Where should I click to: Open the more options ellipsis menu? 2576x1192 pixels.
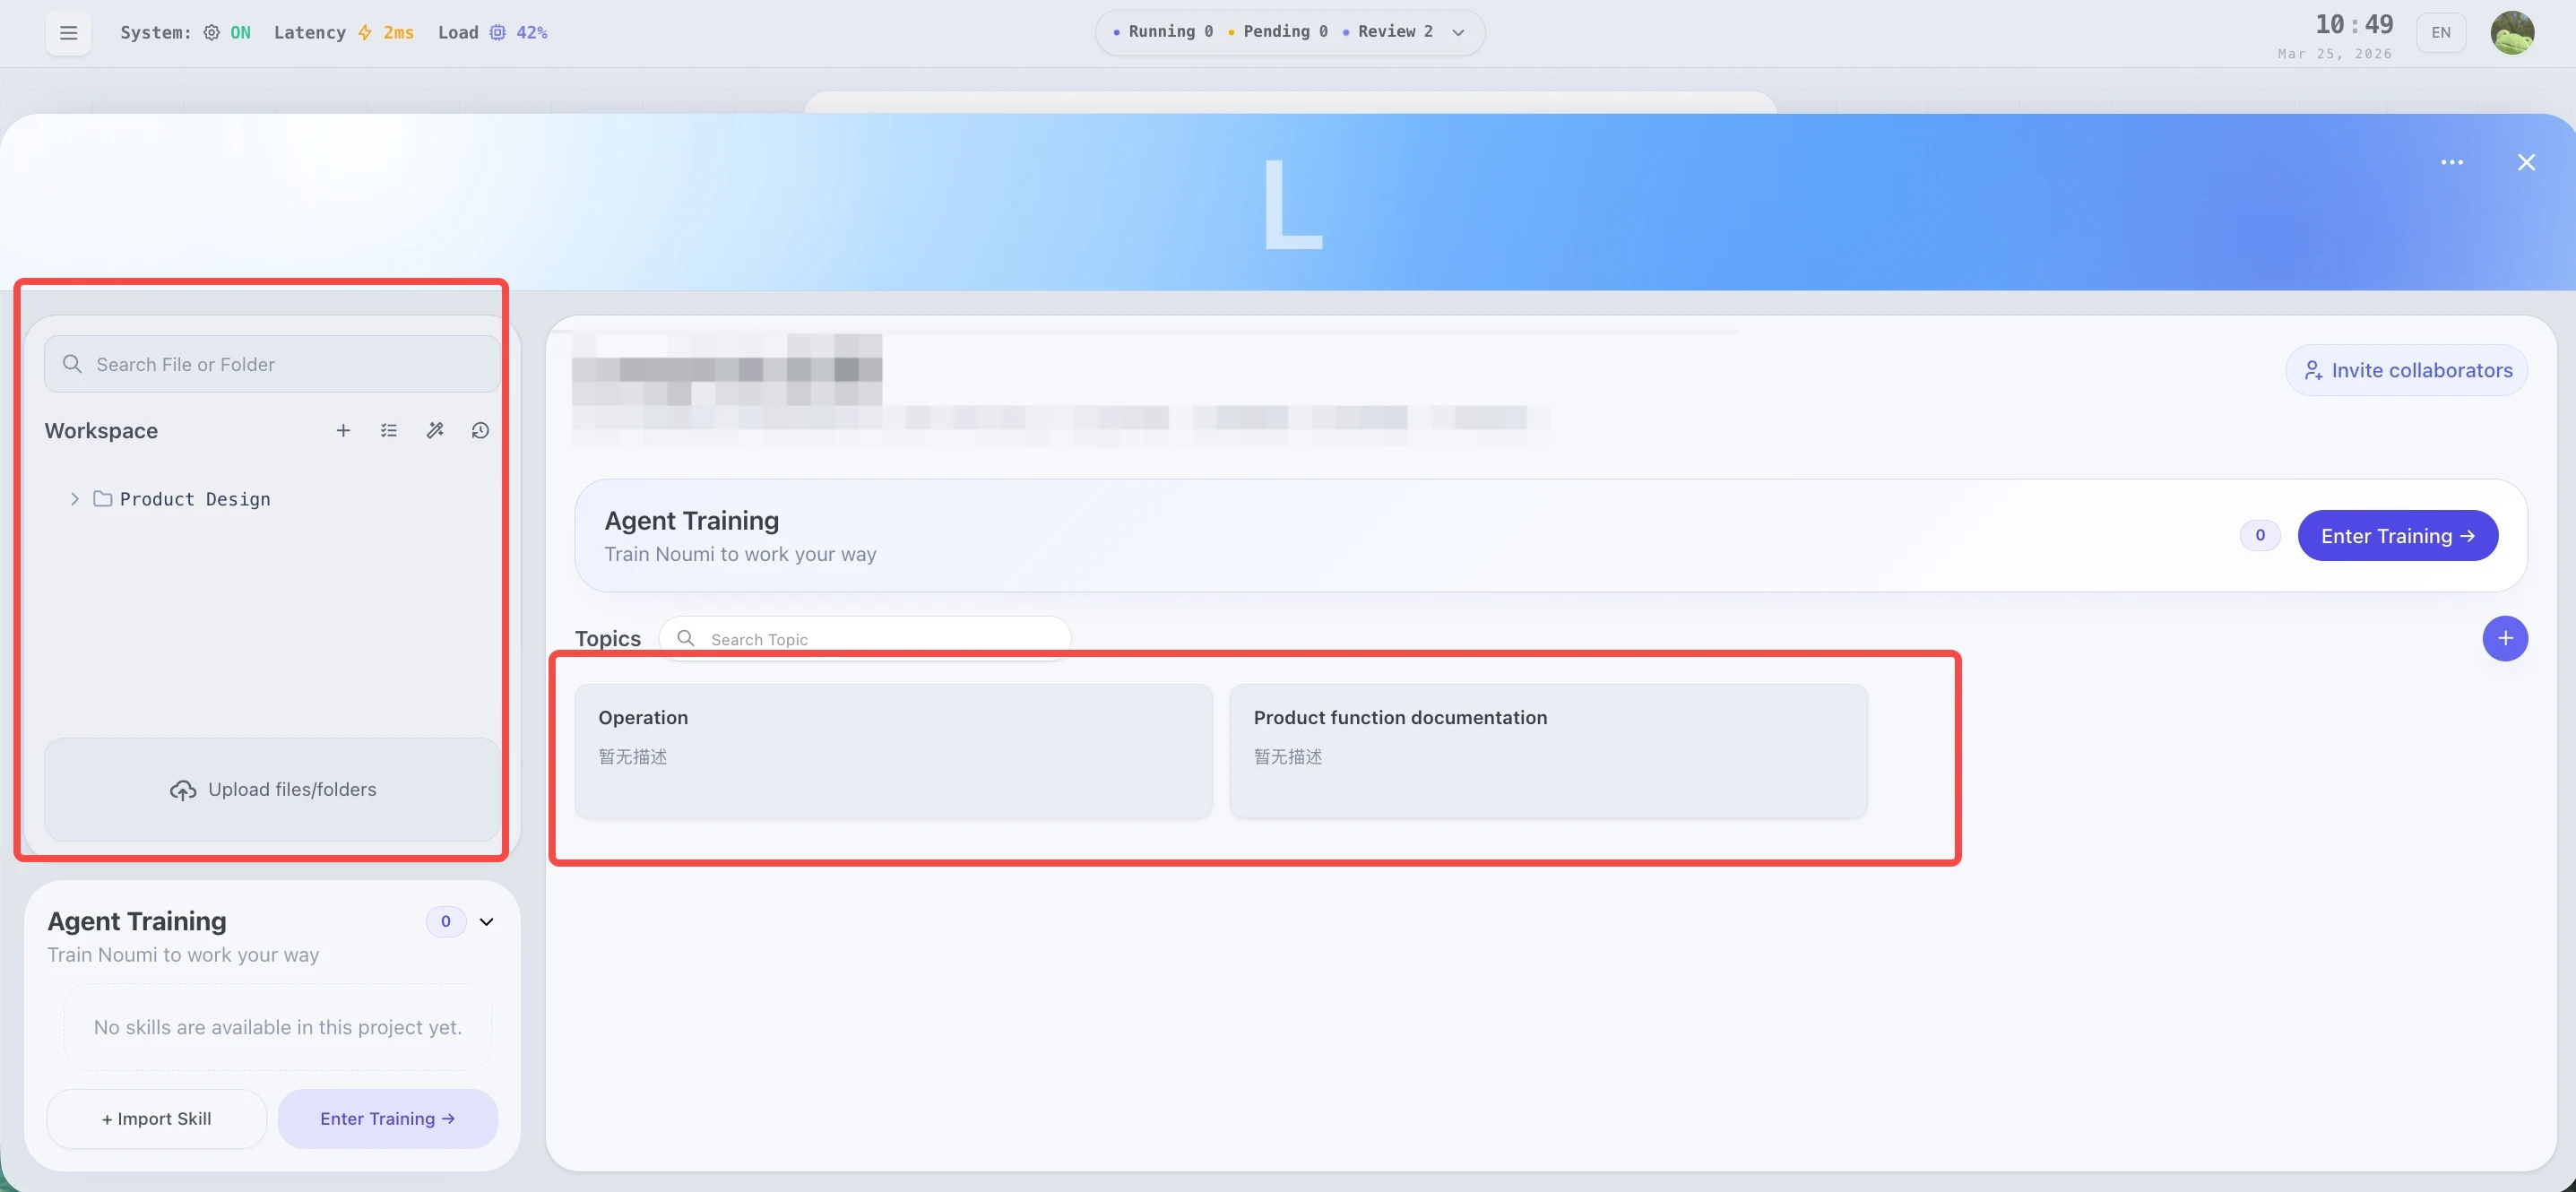[2451, 162]
